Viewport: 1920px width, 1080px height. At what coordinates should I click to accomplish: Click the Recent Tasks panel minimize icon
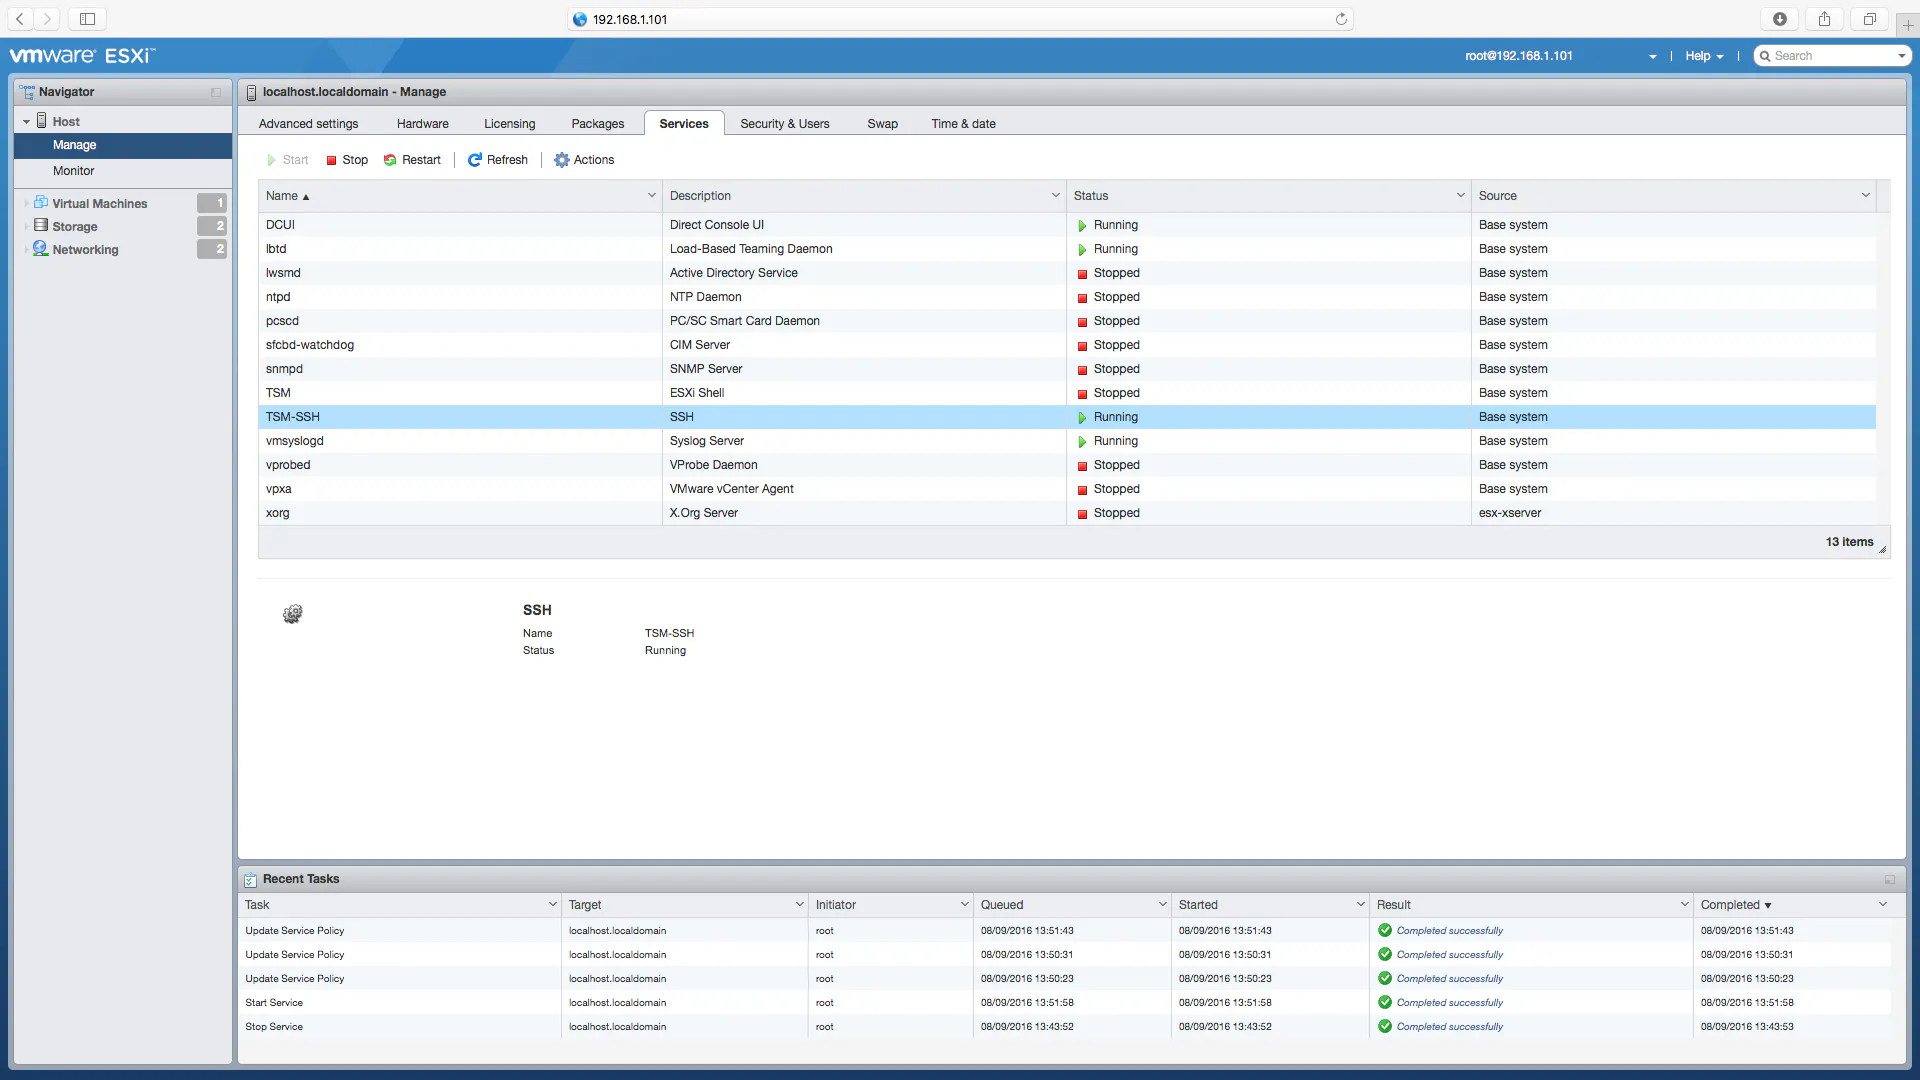(1890, 879)
